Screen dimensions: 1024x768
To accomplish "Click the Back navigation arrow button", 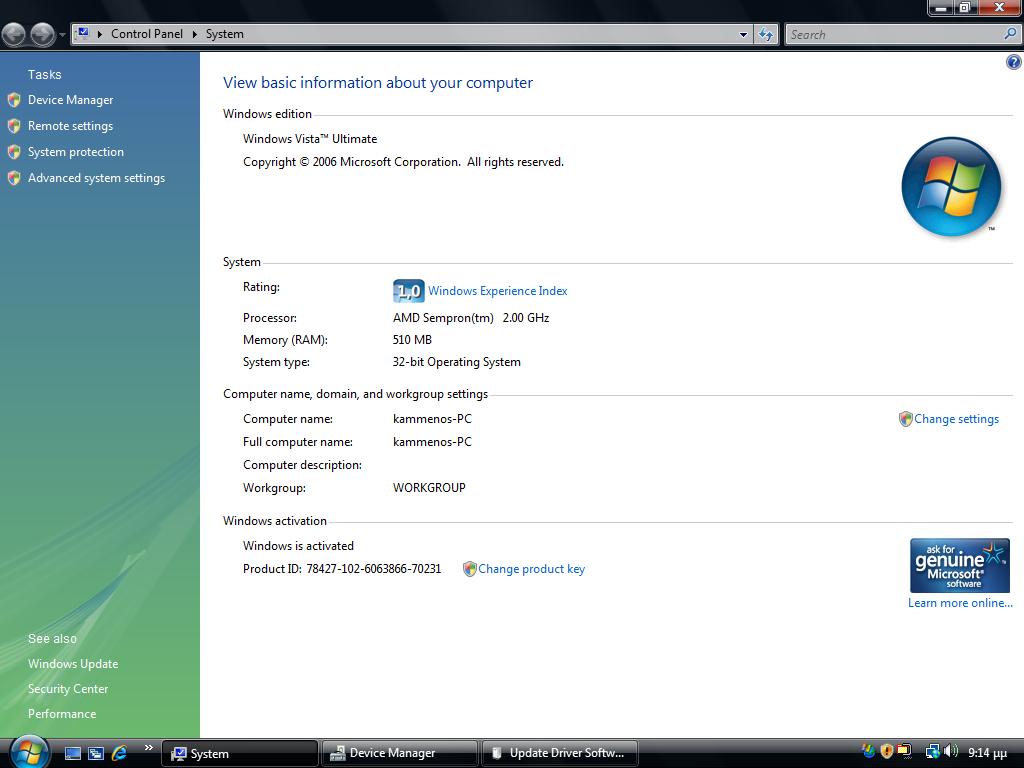I will (x=14, y=34).
